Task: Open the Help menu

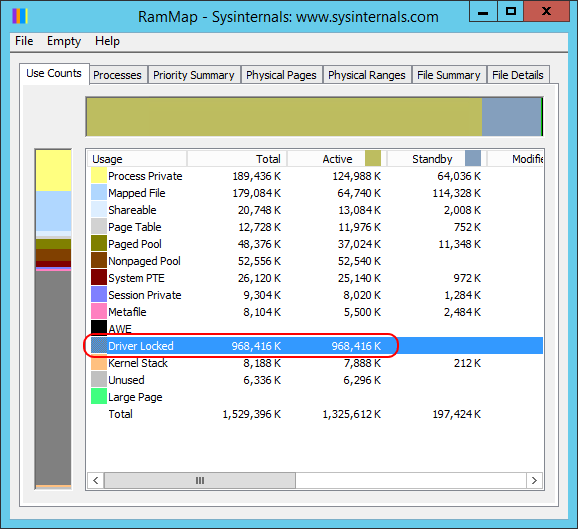Action: (x=107, y=41)
